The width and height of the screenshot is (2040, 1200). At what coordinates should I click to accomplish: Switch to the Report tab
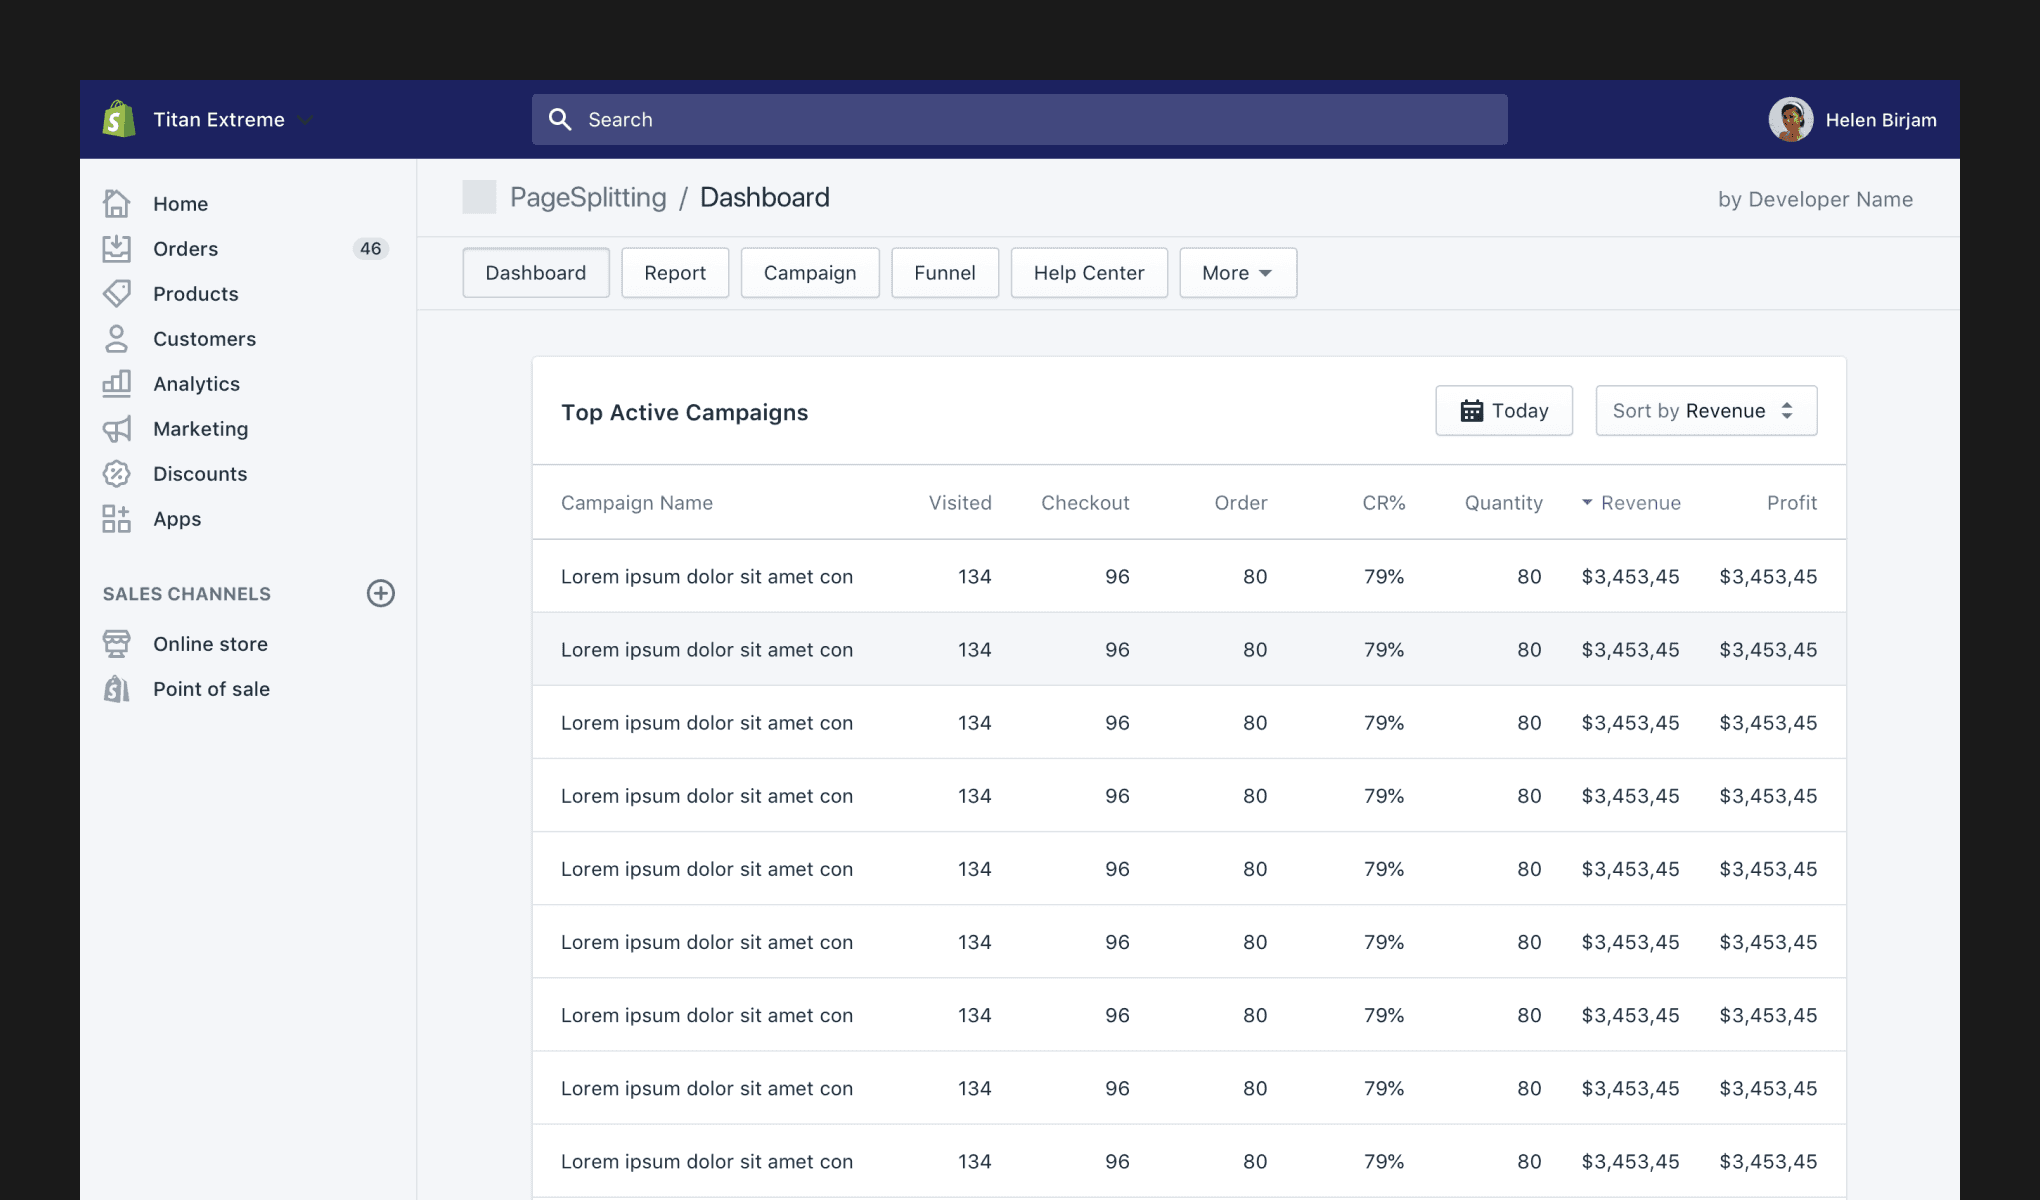pos(674,273)
